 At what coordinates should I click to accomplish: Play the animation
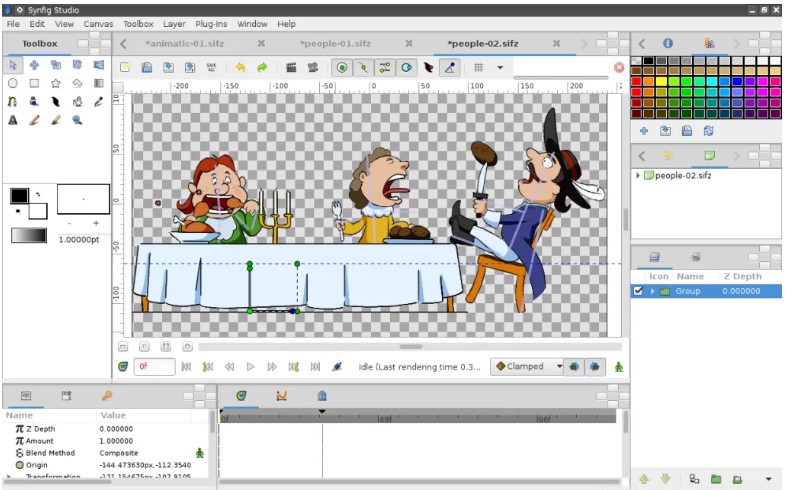tap(250, 367)
